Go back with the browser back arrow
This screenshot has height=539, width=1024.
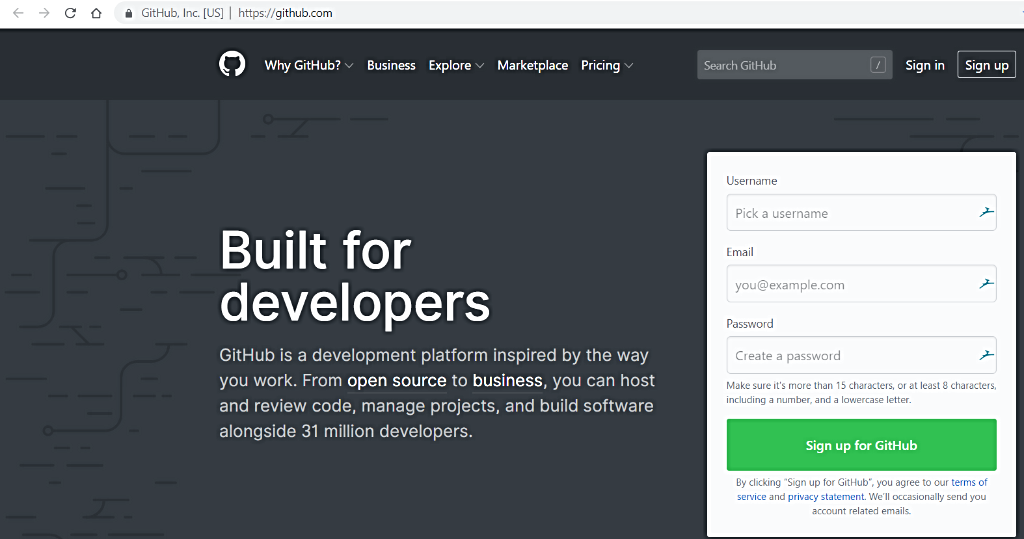point(18,13)
